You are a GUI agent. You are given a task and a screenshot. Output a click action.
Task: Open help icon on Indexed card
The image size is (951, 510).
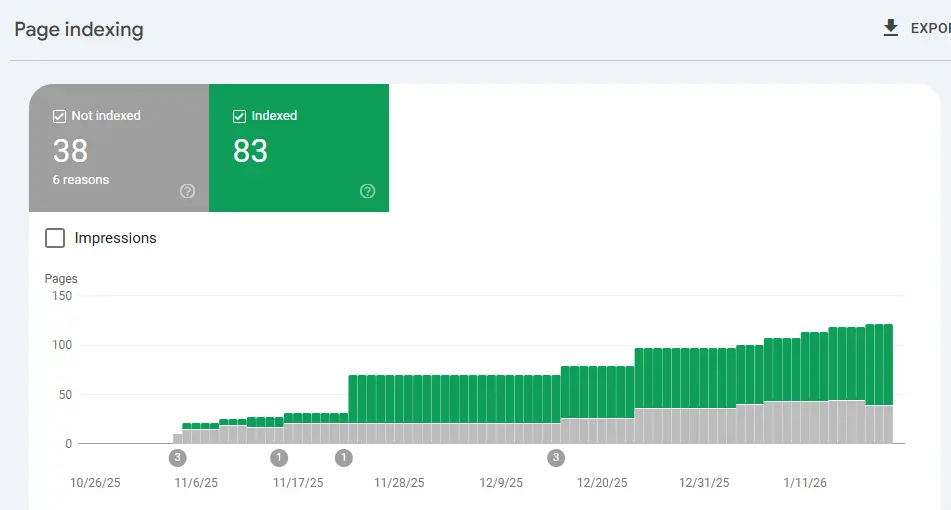[368, 191]
